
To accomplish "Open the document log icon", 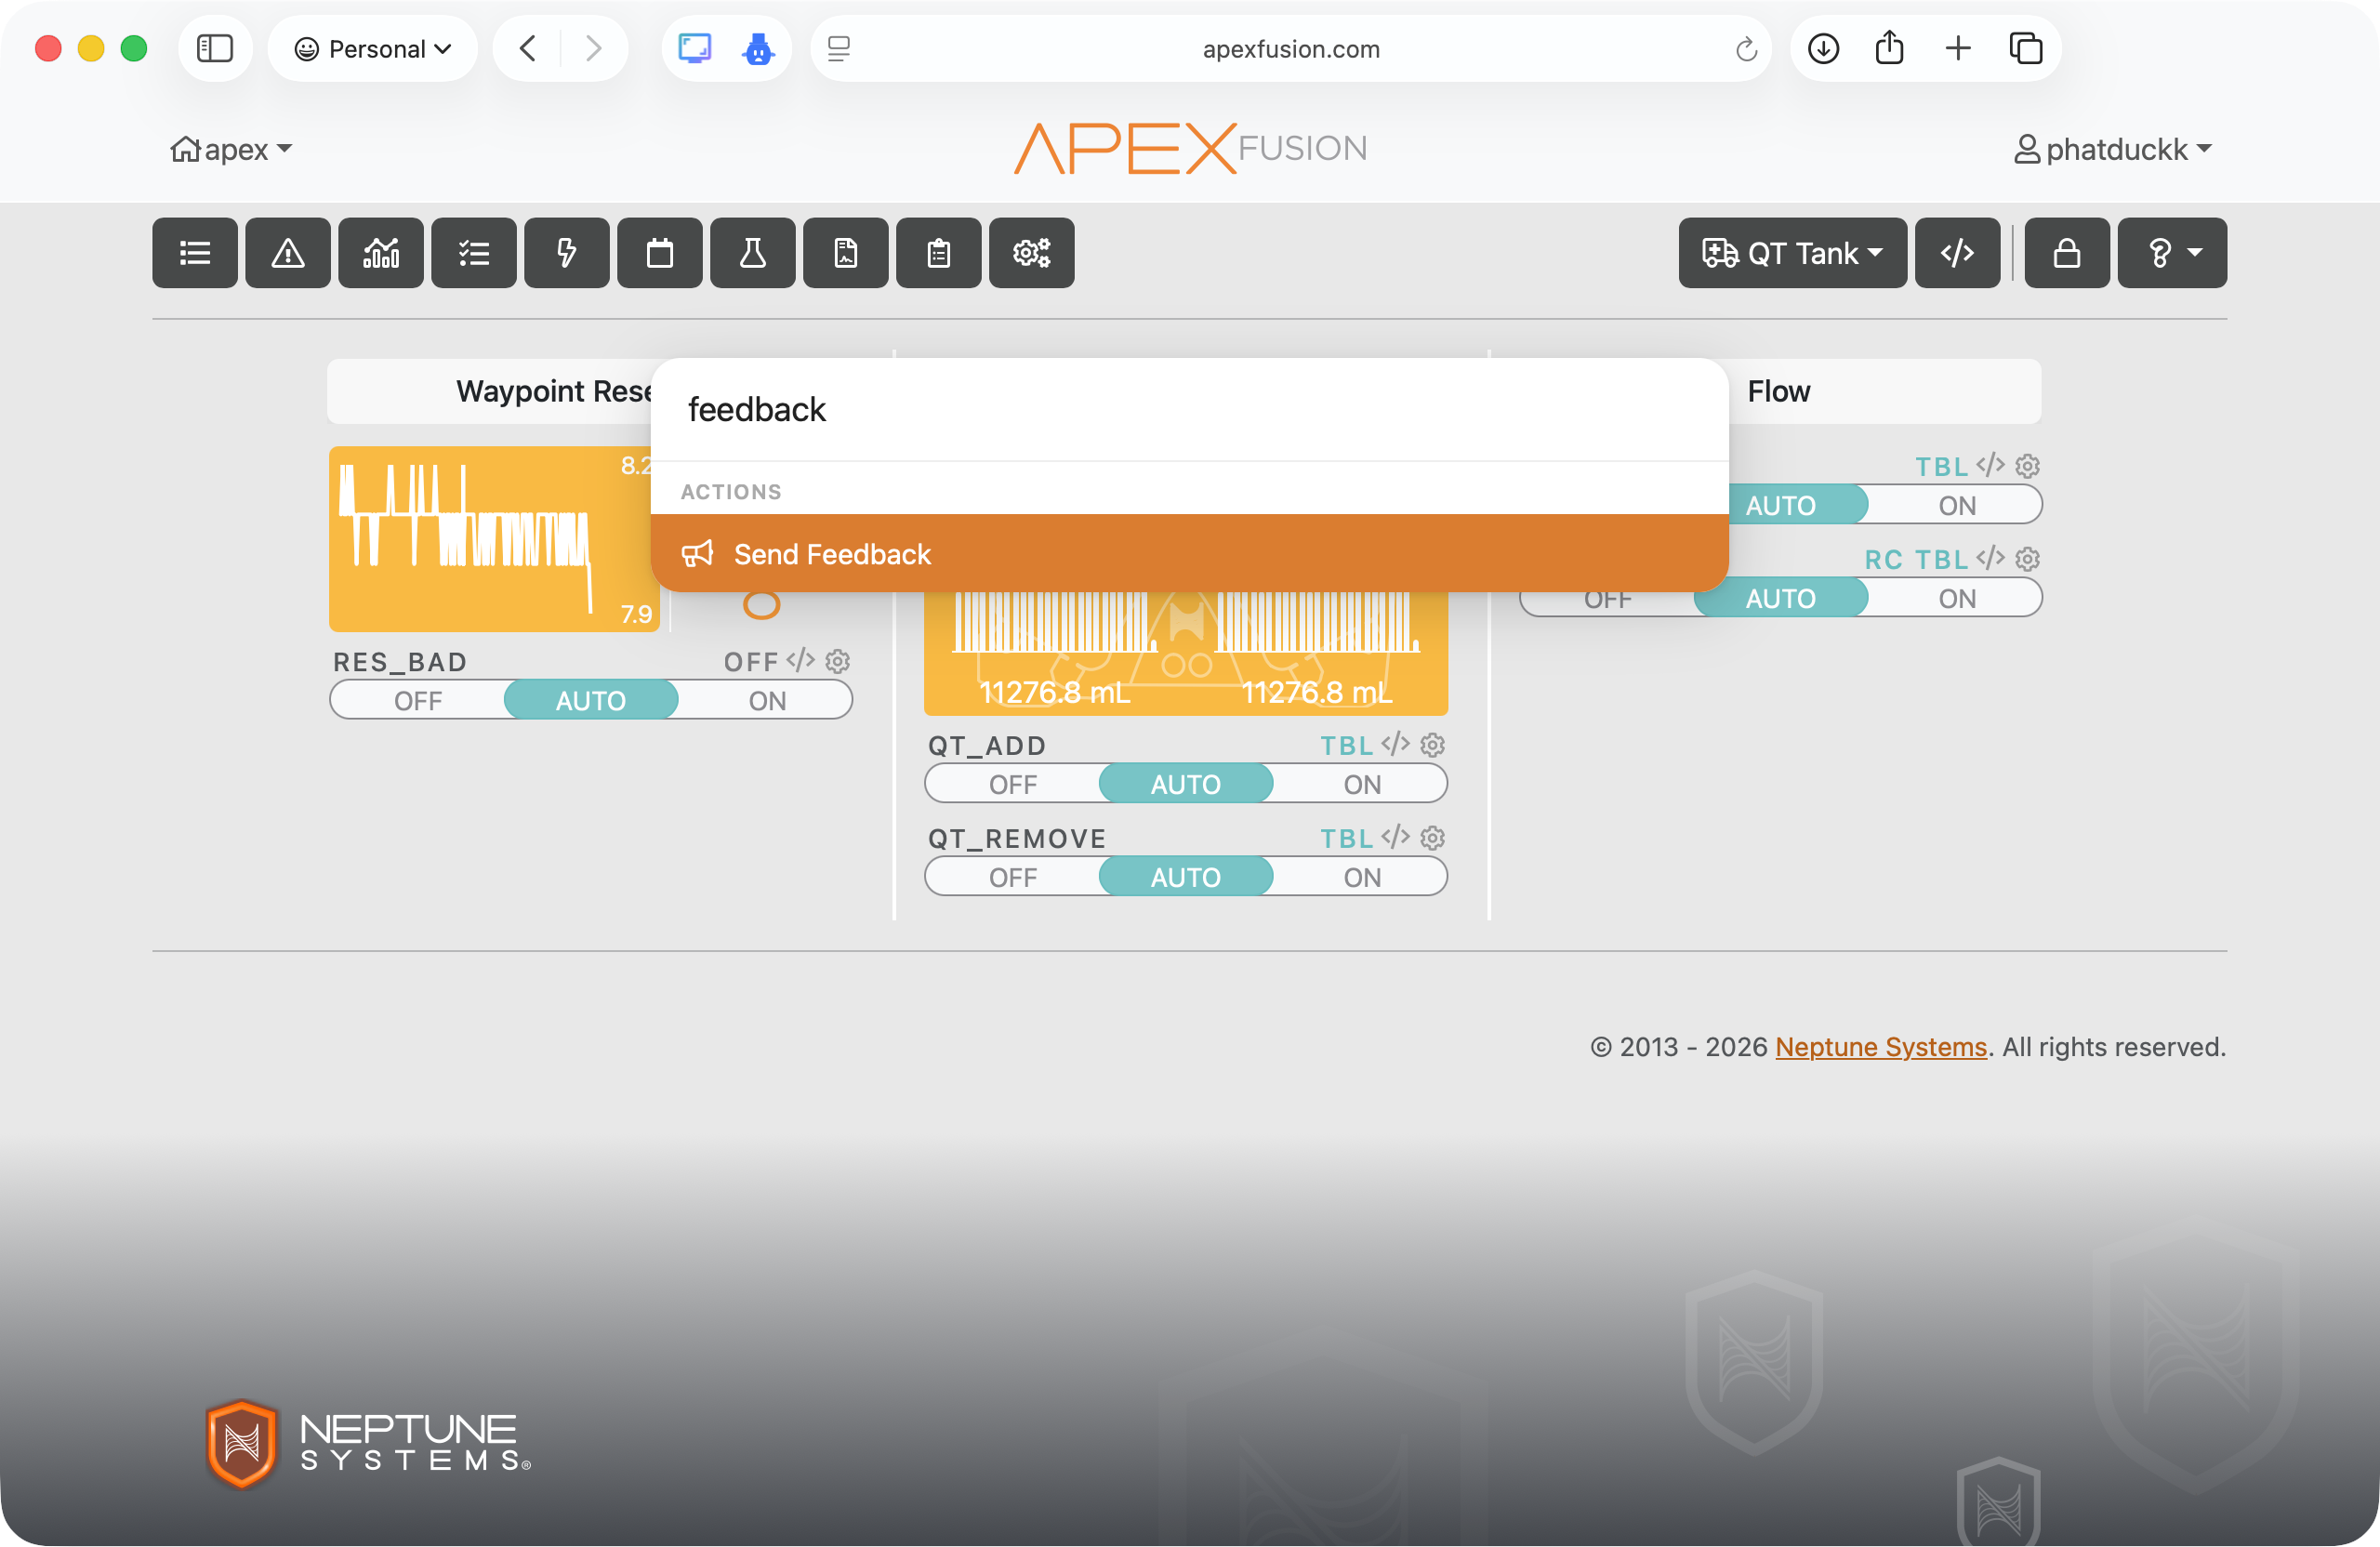I will click(x=846, y=253).
